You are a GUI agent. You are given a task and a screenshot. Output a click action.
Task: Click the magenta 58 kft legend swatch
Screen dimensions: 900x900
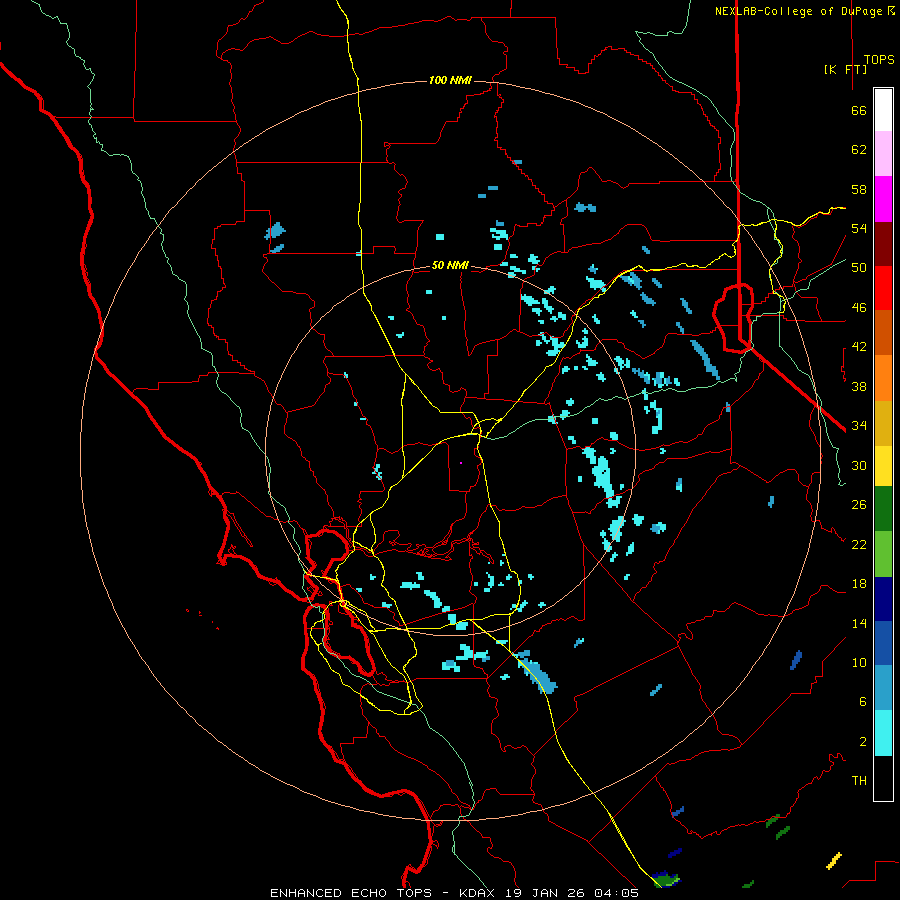tap(883, 199)
